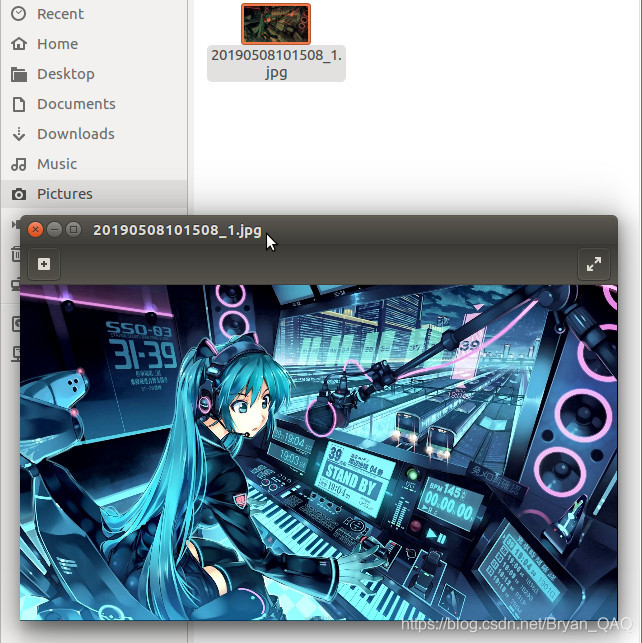The image size is (642, 643).
Task: Click the 20190508101508_1.jpg file name label
Action: (x=276, y=64)
